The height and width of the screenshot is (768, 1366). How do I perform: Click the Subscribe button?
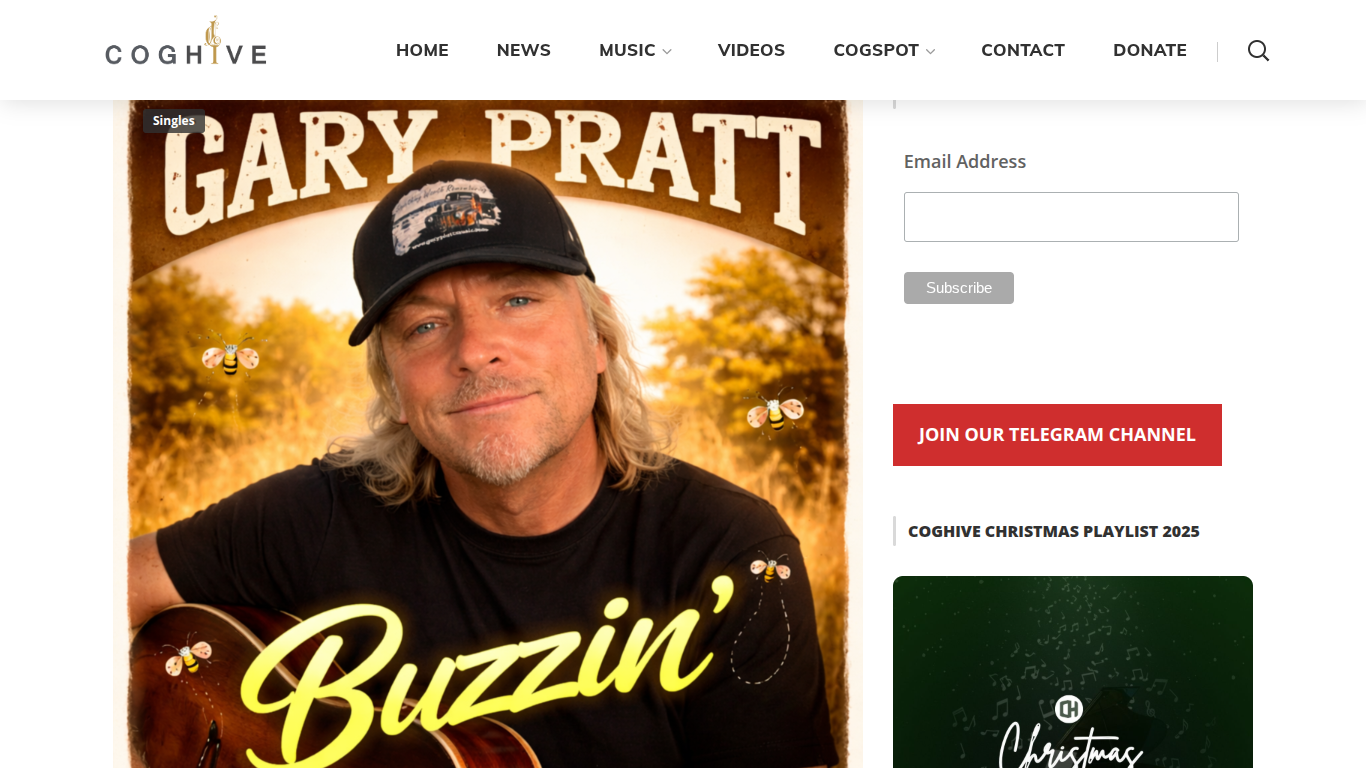pos(959,288)
